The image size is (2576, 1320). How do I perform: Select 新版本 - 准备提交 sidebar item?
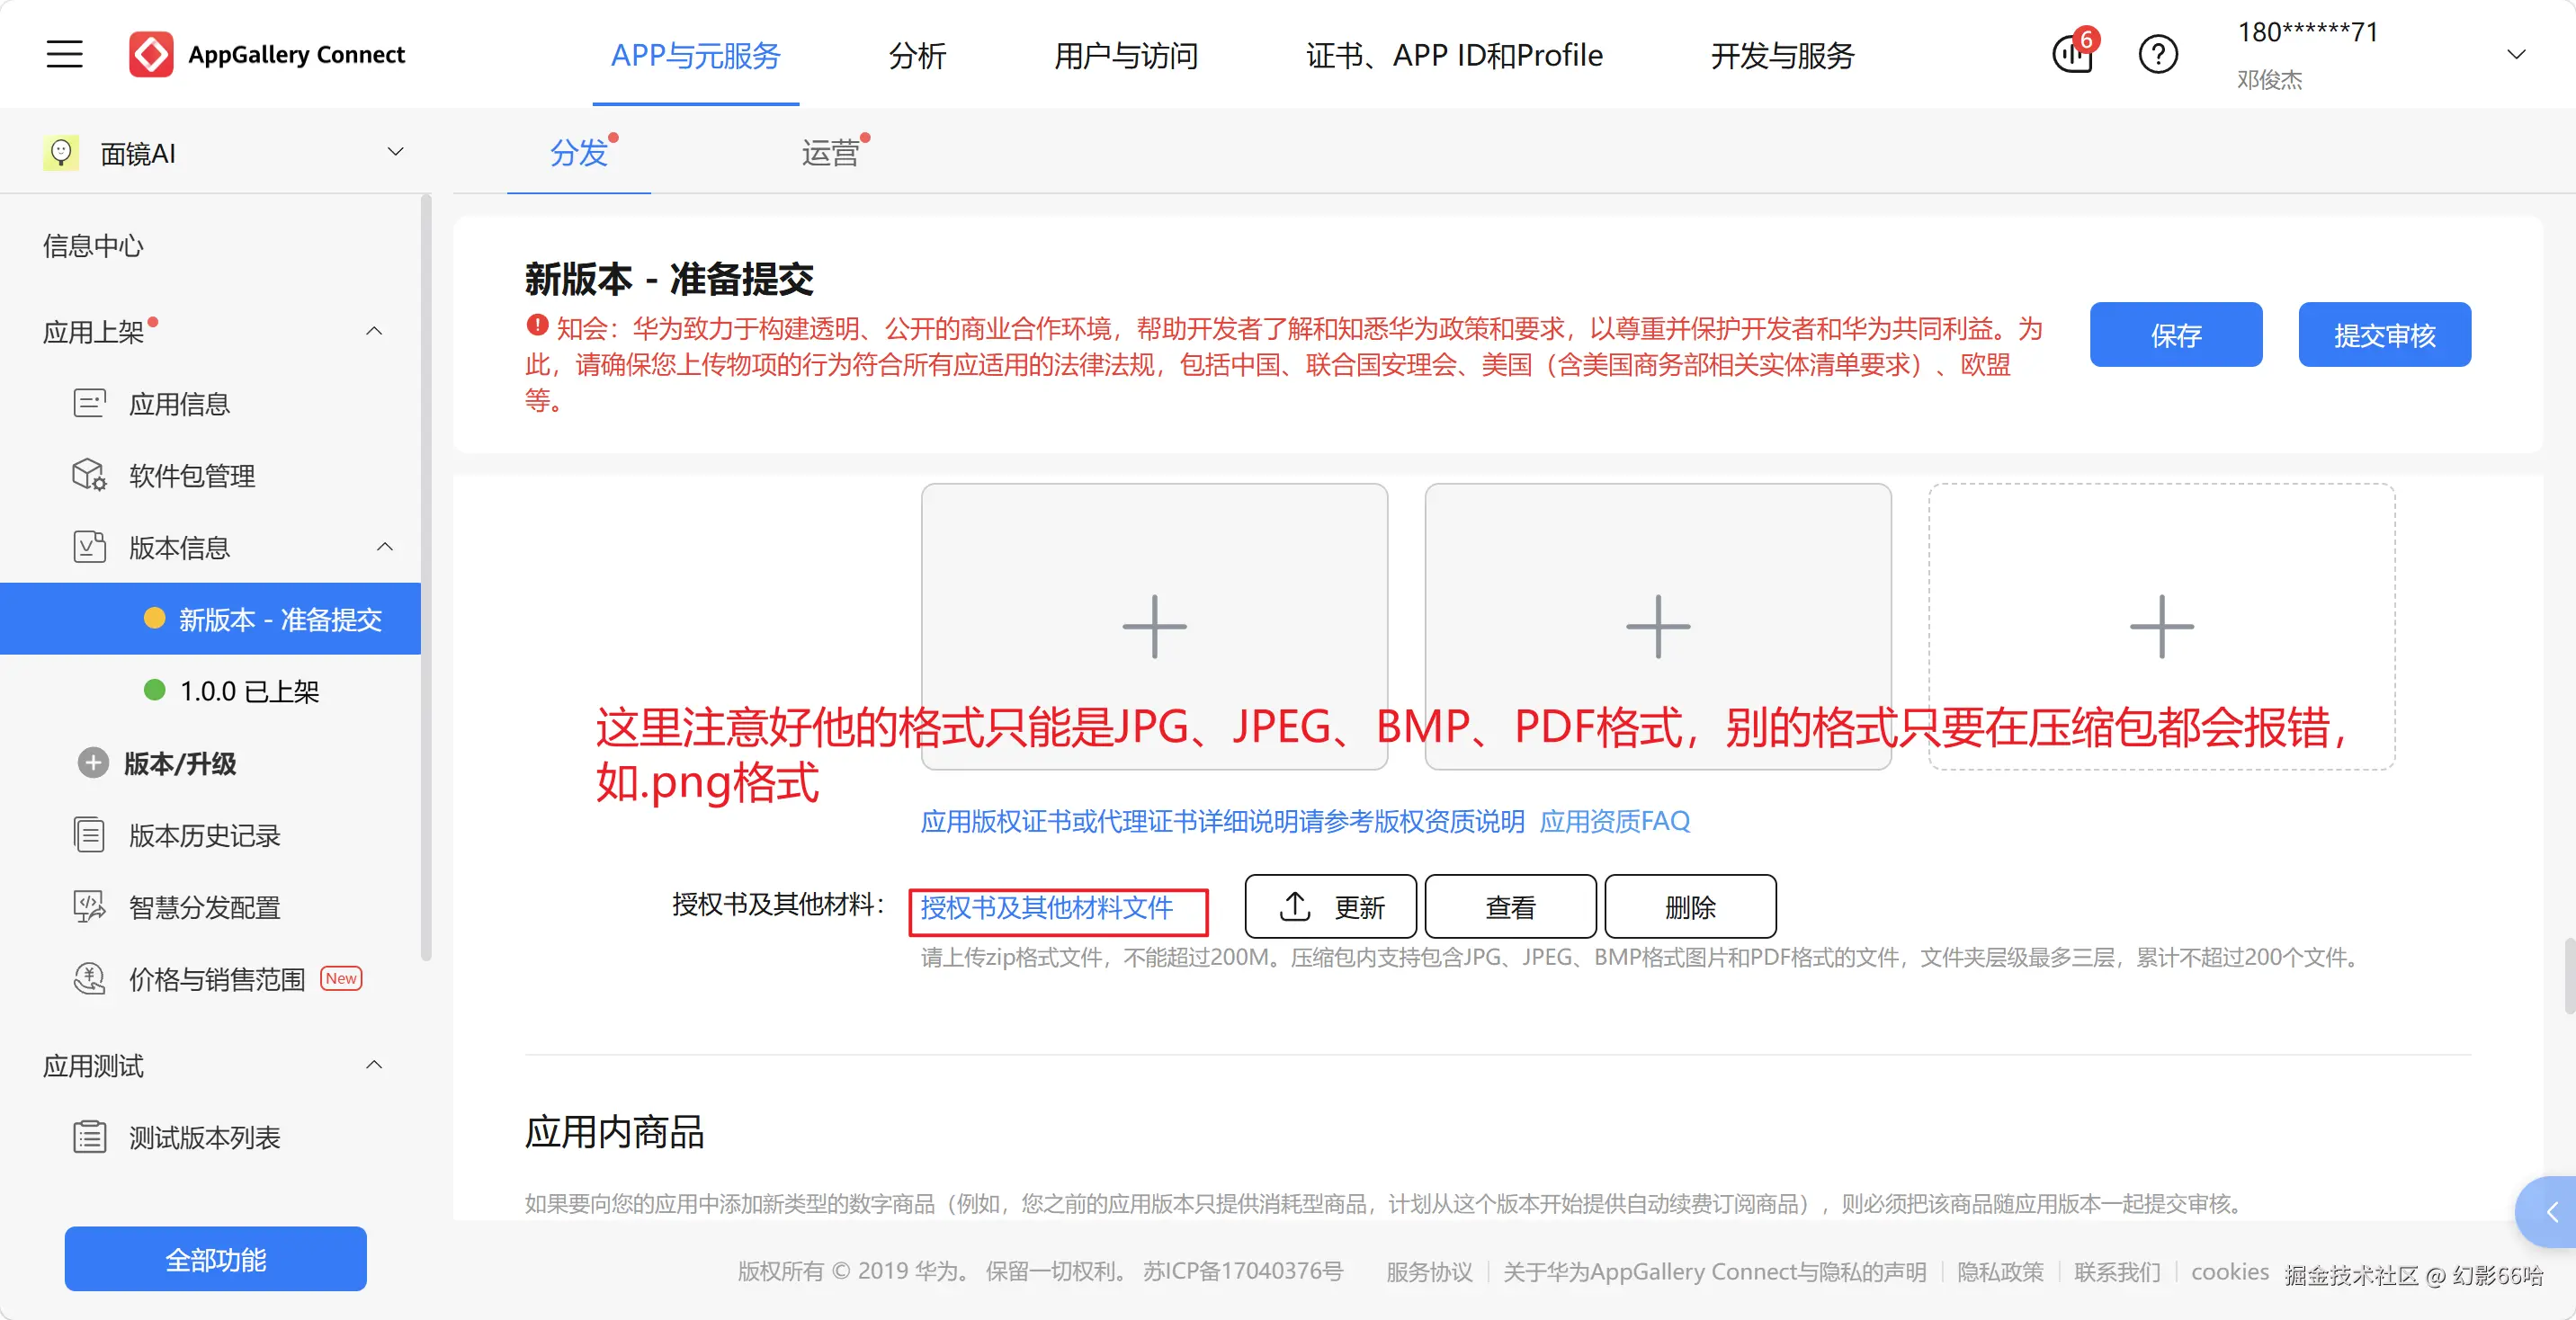coord(210,619)
